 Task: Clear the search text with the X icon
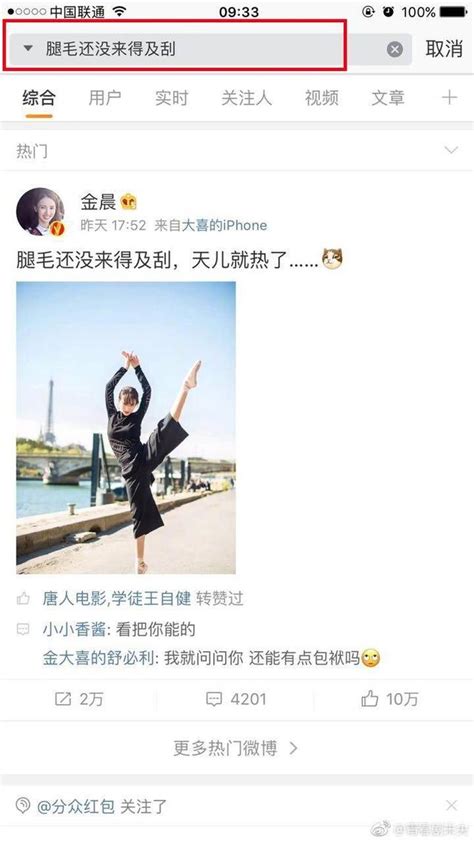point(395,49)
